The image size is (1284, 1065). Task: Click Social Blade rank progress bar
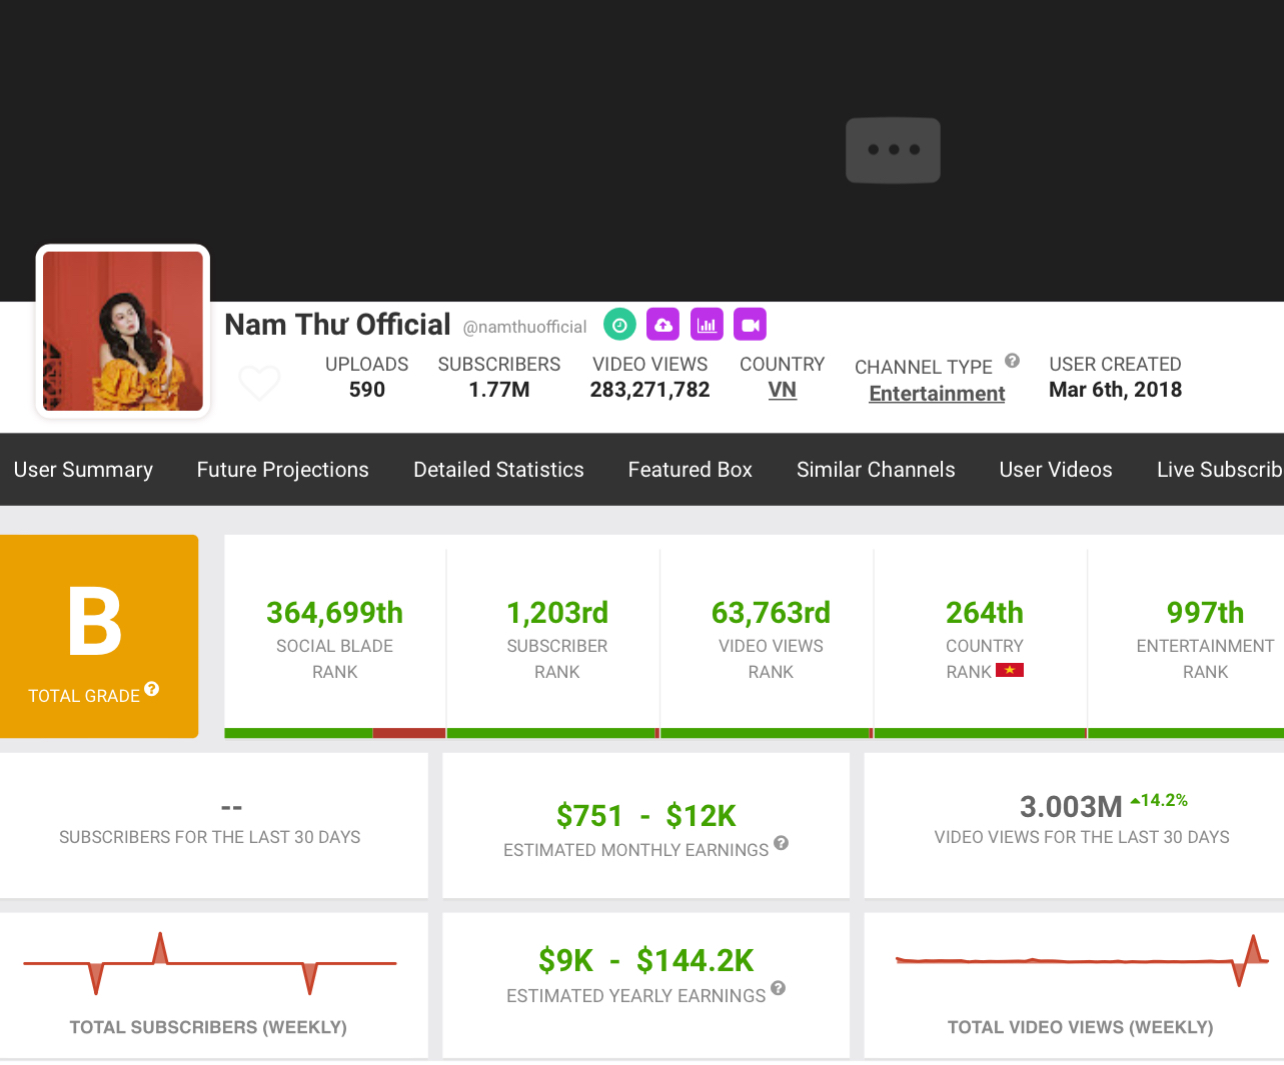click(335, 733)
